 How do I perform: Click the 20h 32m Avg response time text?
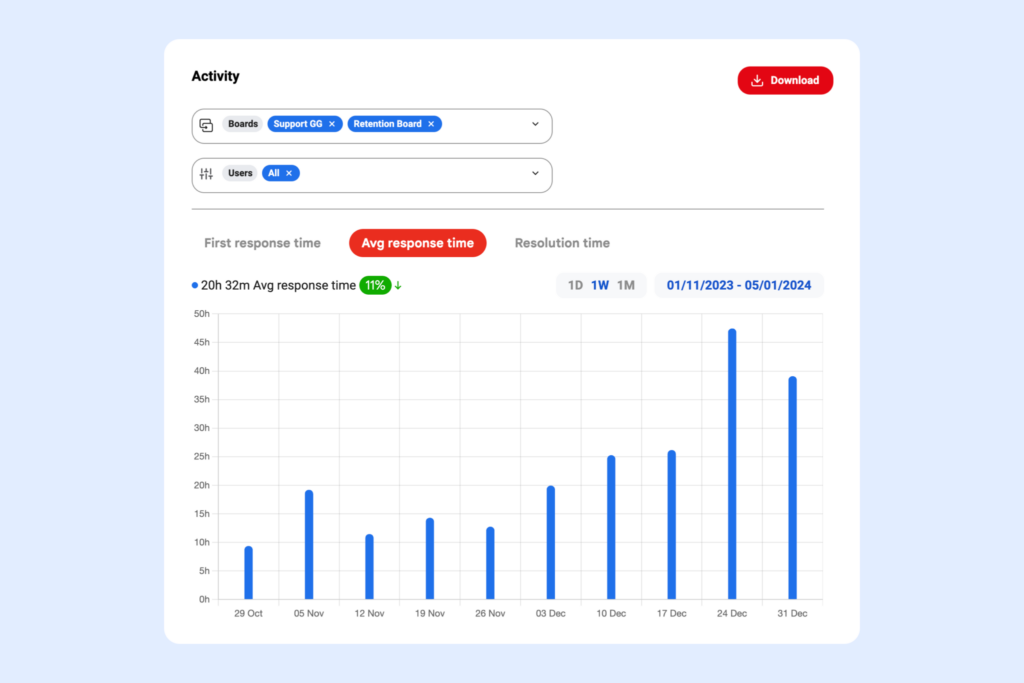click(x=278, y=285)
